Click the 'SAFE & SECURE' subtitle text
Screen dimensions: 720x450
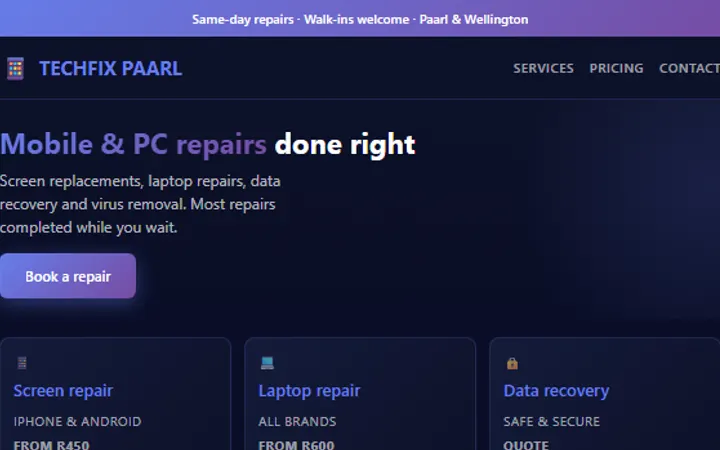pos(551,422)
